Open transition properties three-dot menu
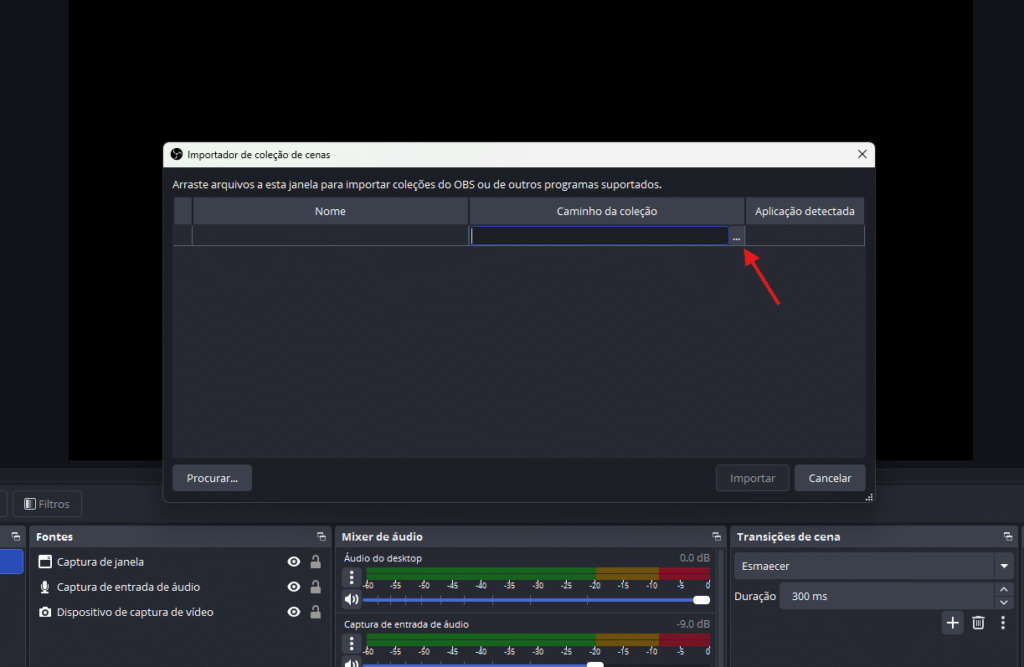Image resolution: width=1024 pixels, height=667 pixels. [x=1003, y=623]
